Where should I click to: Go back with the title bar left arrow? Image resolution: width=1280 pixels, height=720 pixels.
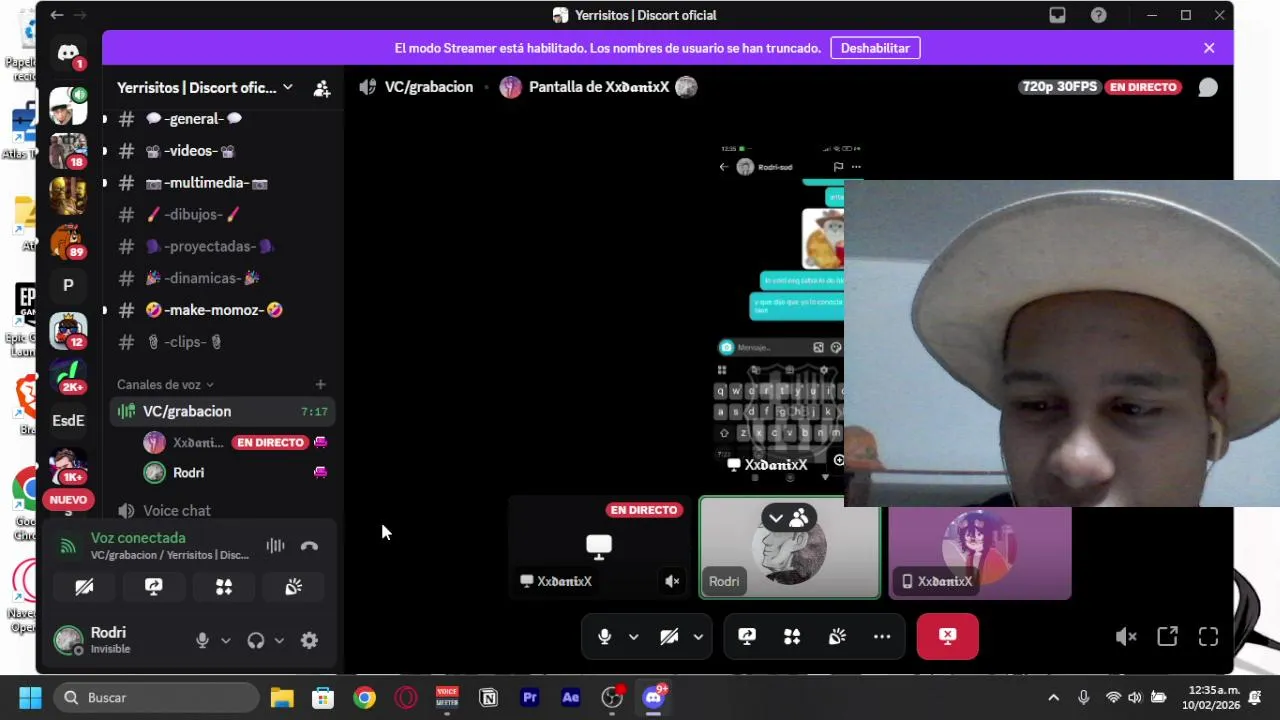click(57, 15)
